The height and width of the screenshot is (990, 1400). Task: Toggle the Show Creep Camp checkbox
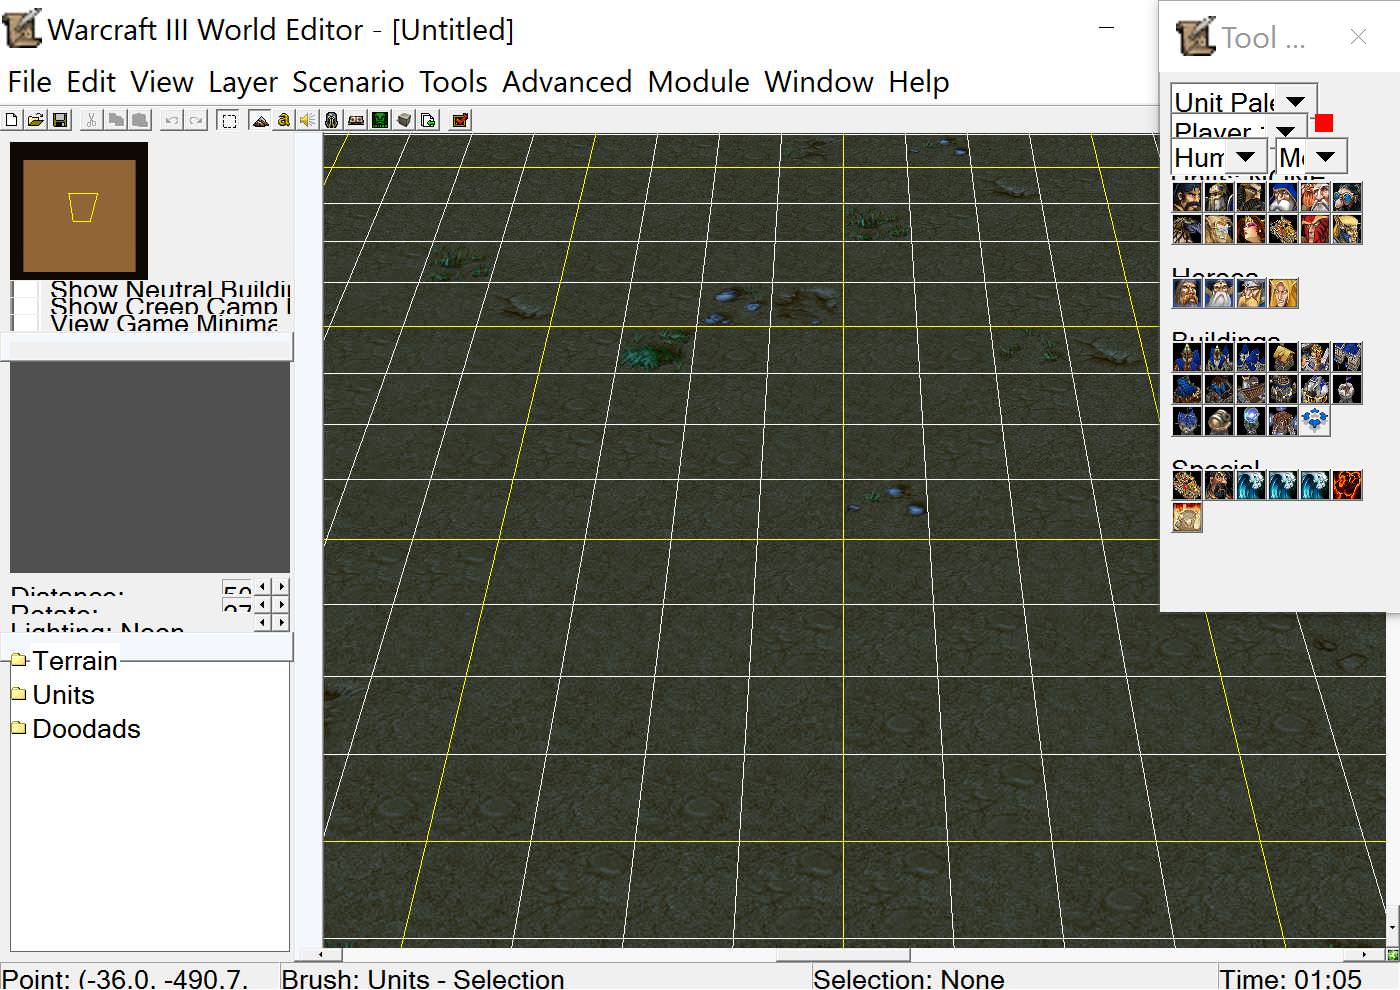pyautogui.click(x=24, y=307)
